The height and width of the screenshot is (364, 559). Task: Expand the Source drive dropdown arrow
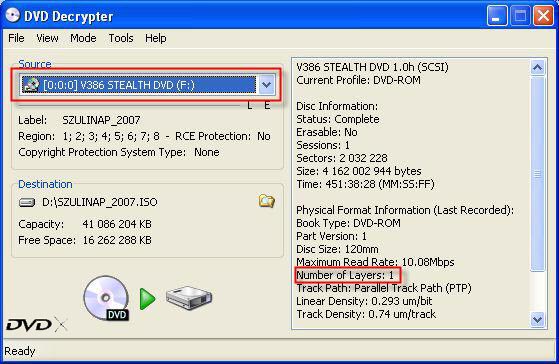tap(267, 85)
